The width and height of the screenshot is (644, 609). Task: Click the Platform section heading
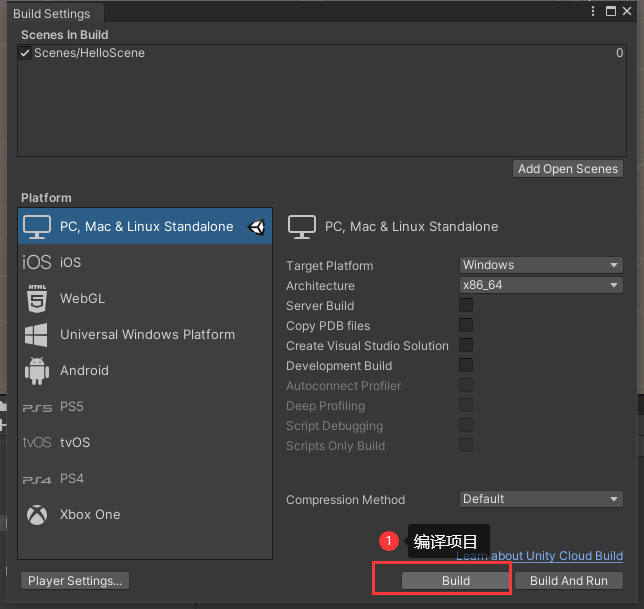[x=46, y=198]
